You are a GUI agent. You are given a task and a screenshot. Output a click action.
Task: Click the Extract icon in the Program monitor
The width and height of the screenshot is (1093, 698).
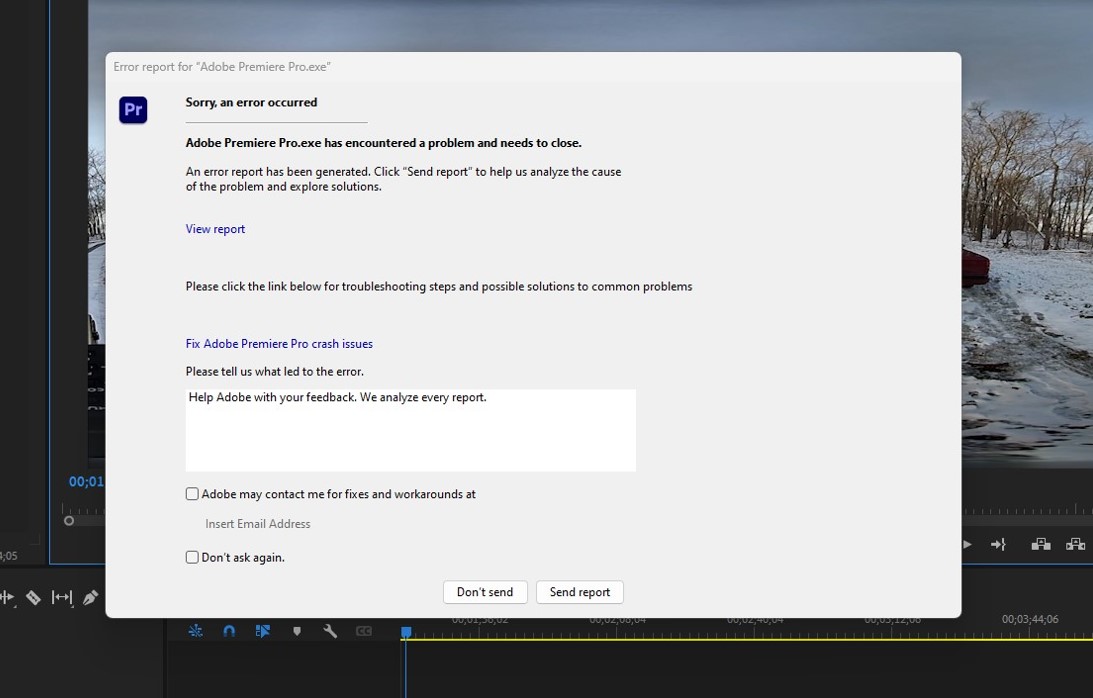(1076, 544)
